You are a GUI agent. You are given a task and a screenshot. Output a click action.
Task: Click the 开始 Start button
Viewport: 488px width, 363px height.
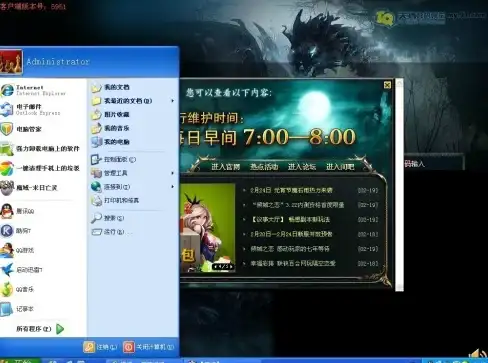20,361
